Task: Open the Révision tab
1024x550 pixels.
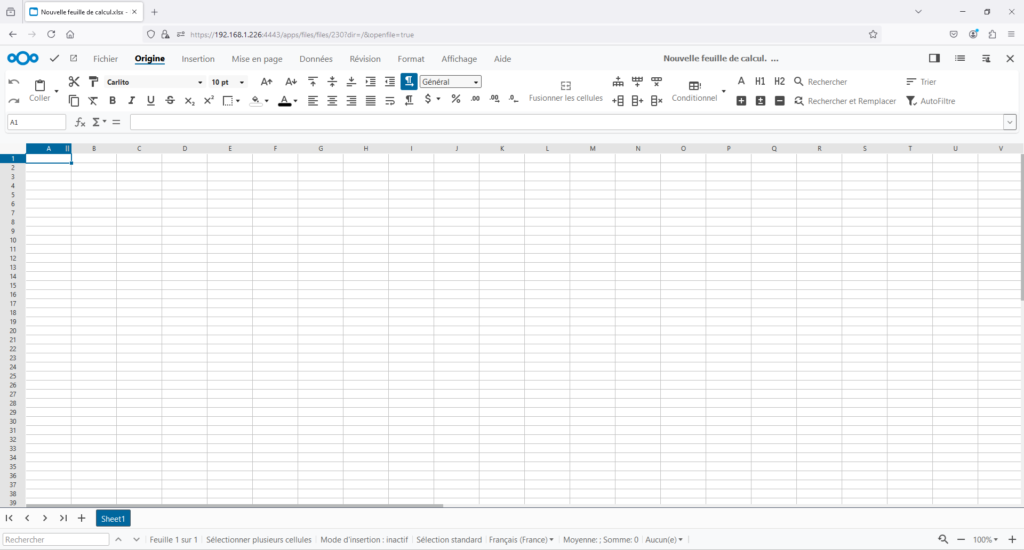Action: tap(365, 59)
